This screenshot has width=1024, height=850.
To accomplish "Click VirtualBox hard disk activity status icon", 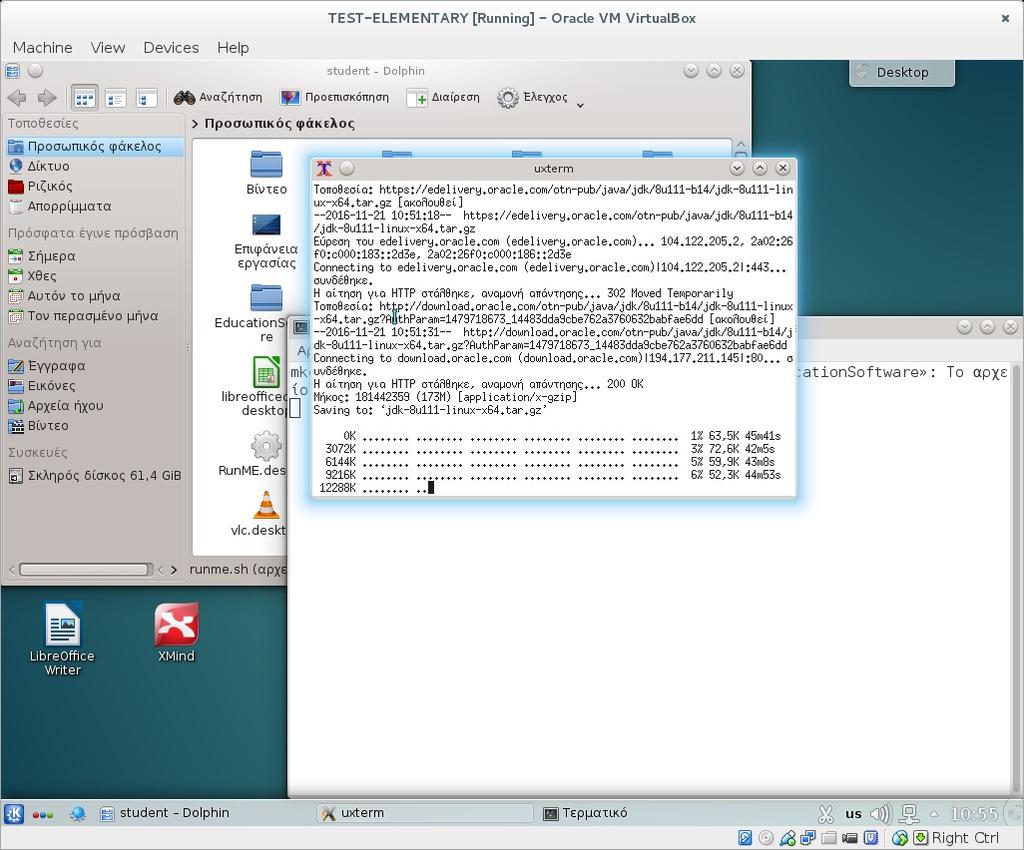I will tap(745, 838).
